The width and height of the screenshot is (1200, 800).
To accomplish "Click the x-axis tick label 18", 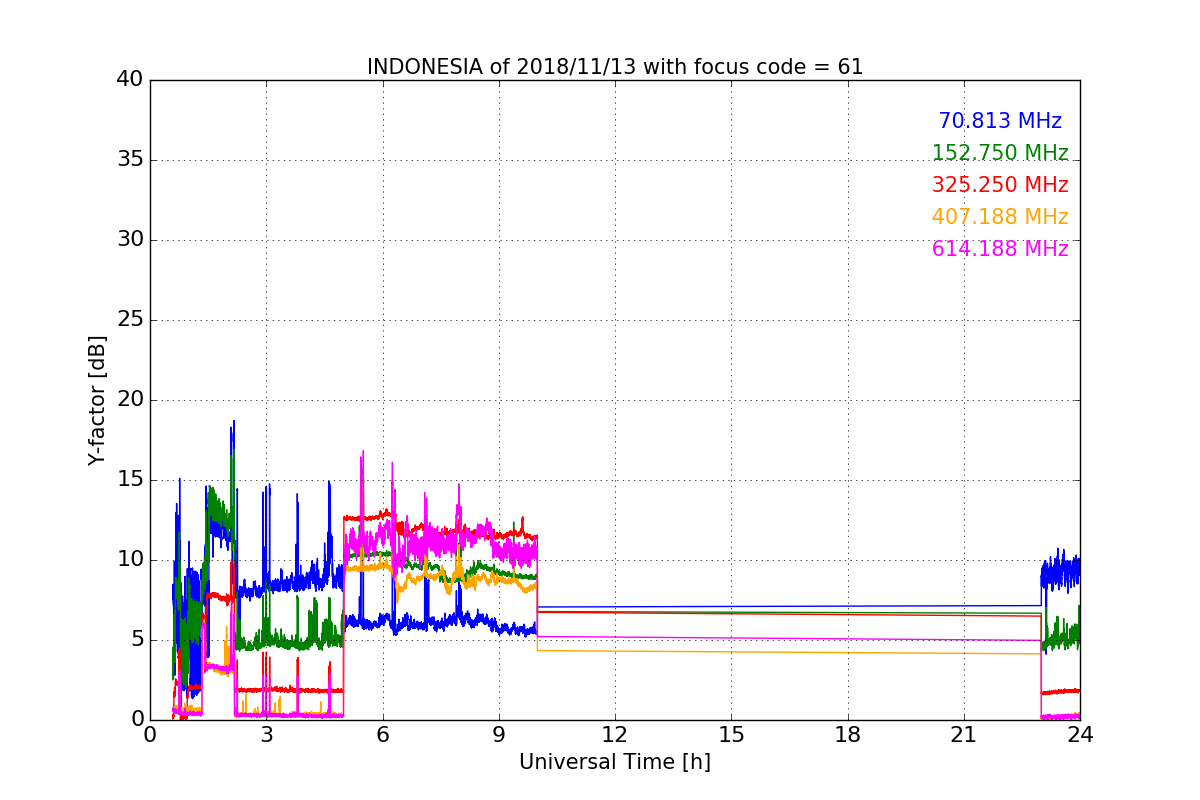I will pyautogui.click(x=848, y=735).
